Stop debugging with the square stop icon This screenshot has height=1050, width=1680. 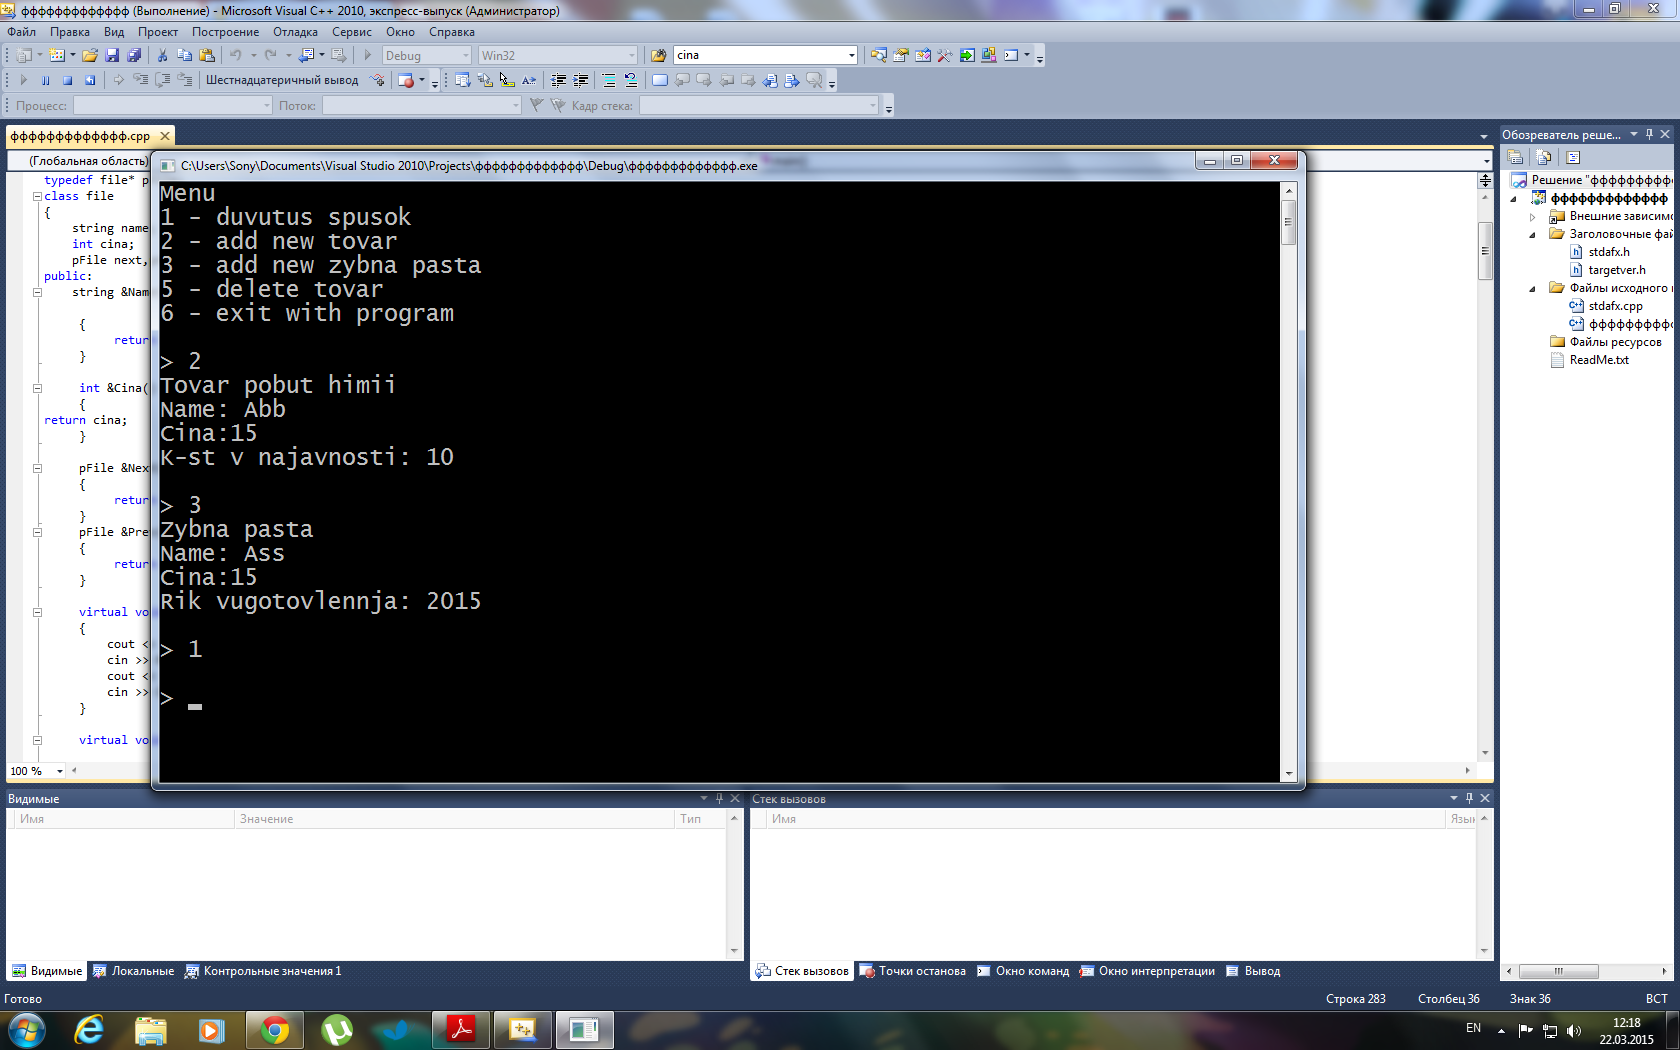68,80
